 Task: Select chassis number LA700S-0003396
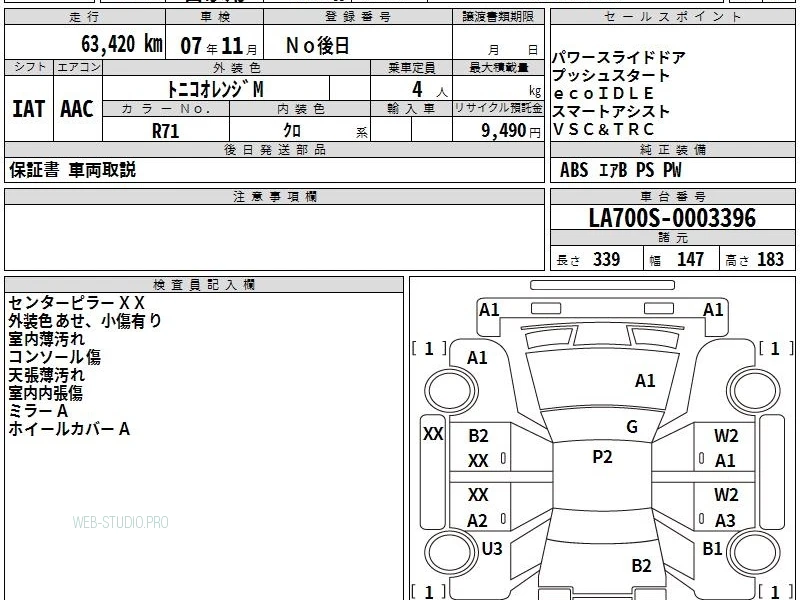(x=672, y=218)
